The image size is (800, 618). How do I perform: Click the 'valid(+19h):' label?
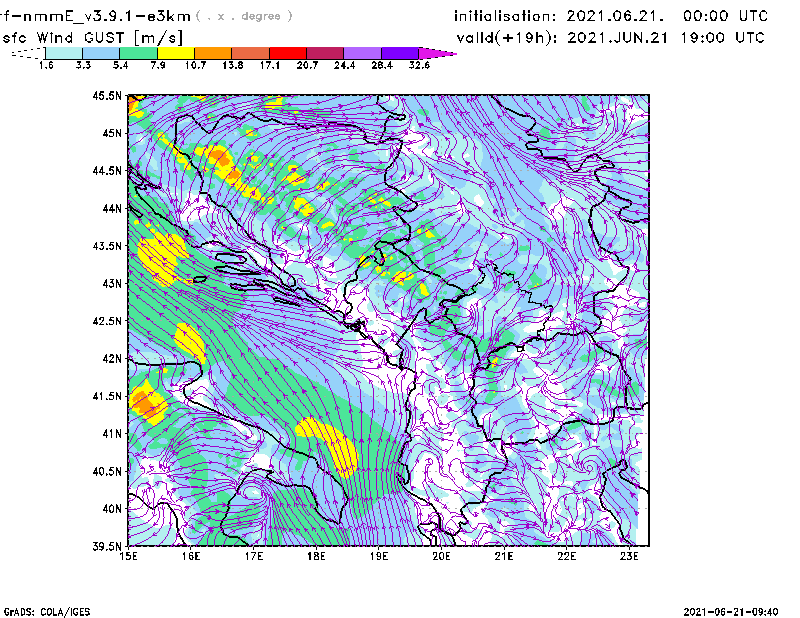click(x=507, y=38)
